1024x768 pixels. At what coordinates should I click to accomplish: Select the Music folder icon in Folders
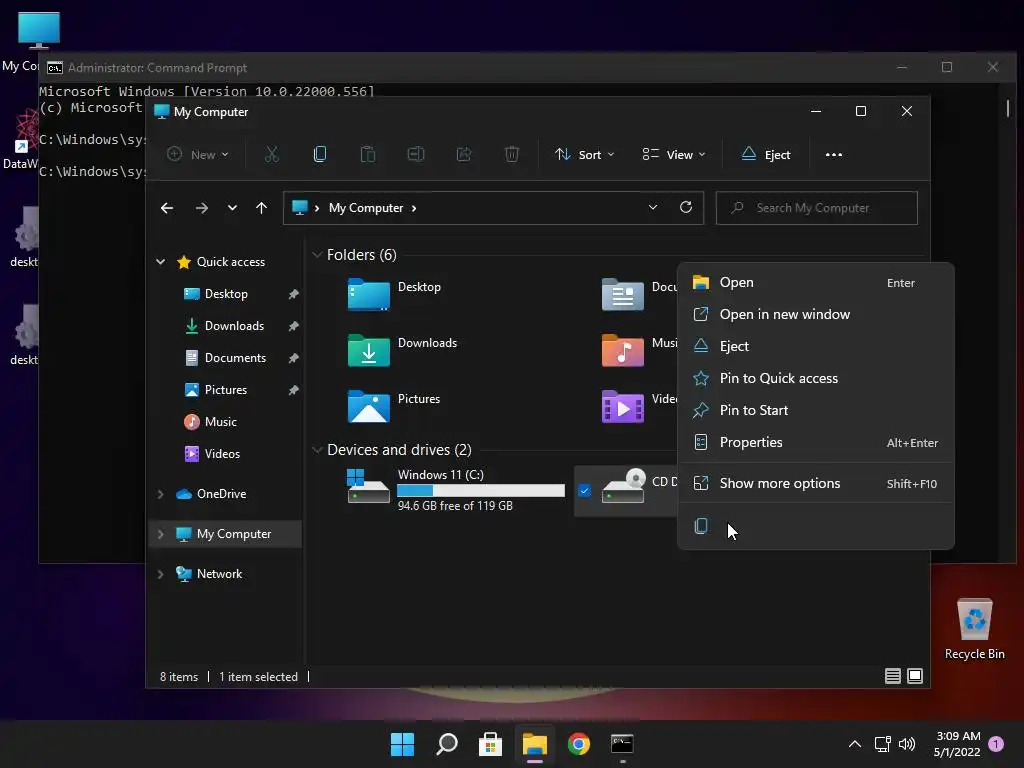click(622, 350)
